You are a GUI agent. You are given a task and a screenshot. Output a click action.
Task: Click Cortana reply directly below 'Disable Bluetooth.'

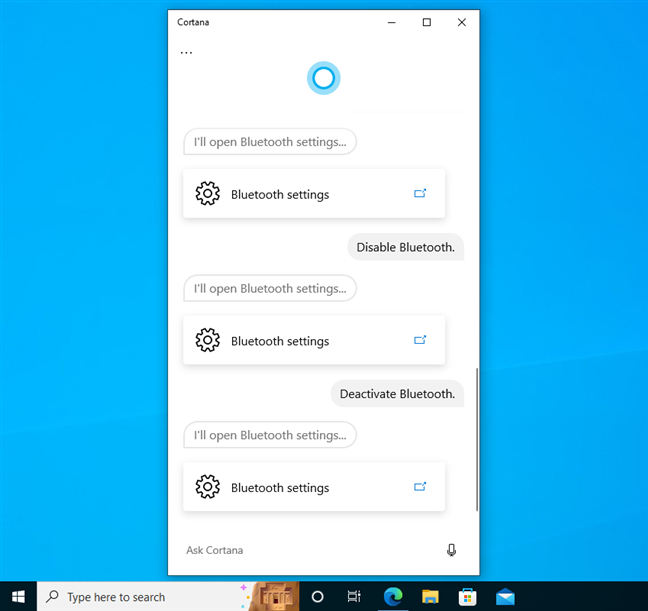[x=270, y=289]
